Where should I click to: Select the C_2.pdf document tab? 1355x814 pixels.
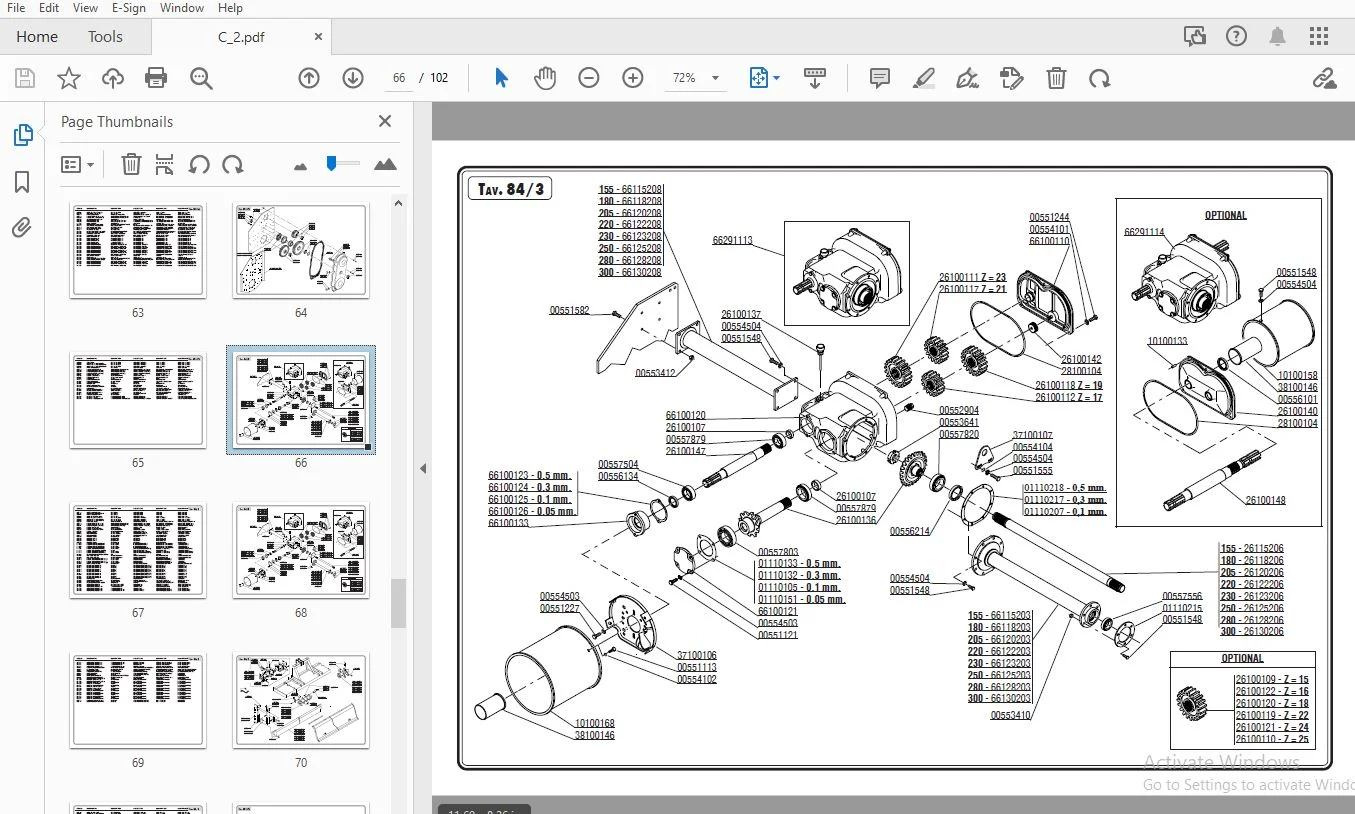(241, 37)
